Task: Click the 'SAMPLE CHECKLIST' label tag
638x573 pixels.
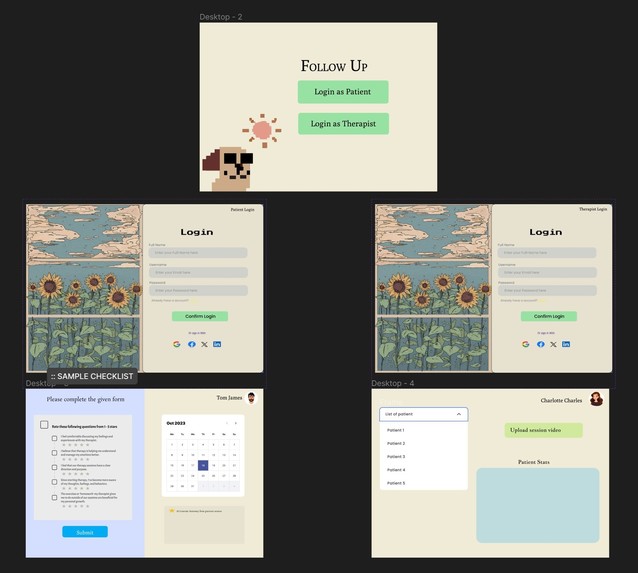Action: (x=92, y=376)
